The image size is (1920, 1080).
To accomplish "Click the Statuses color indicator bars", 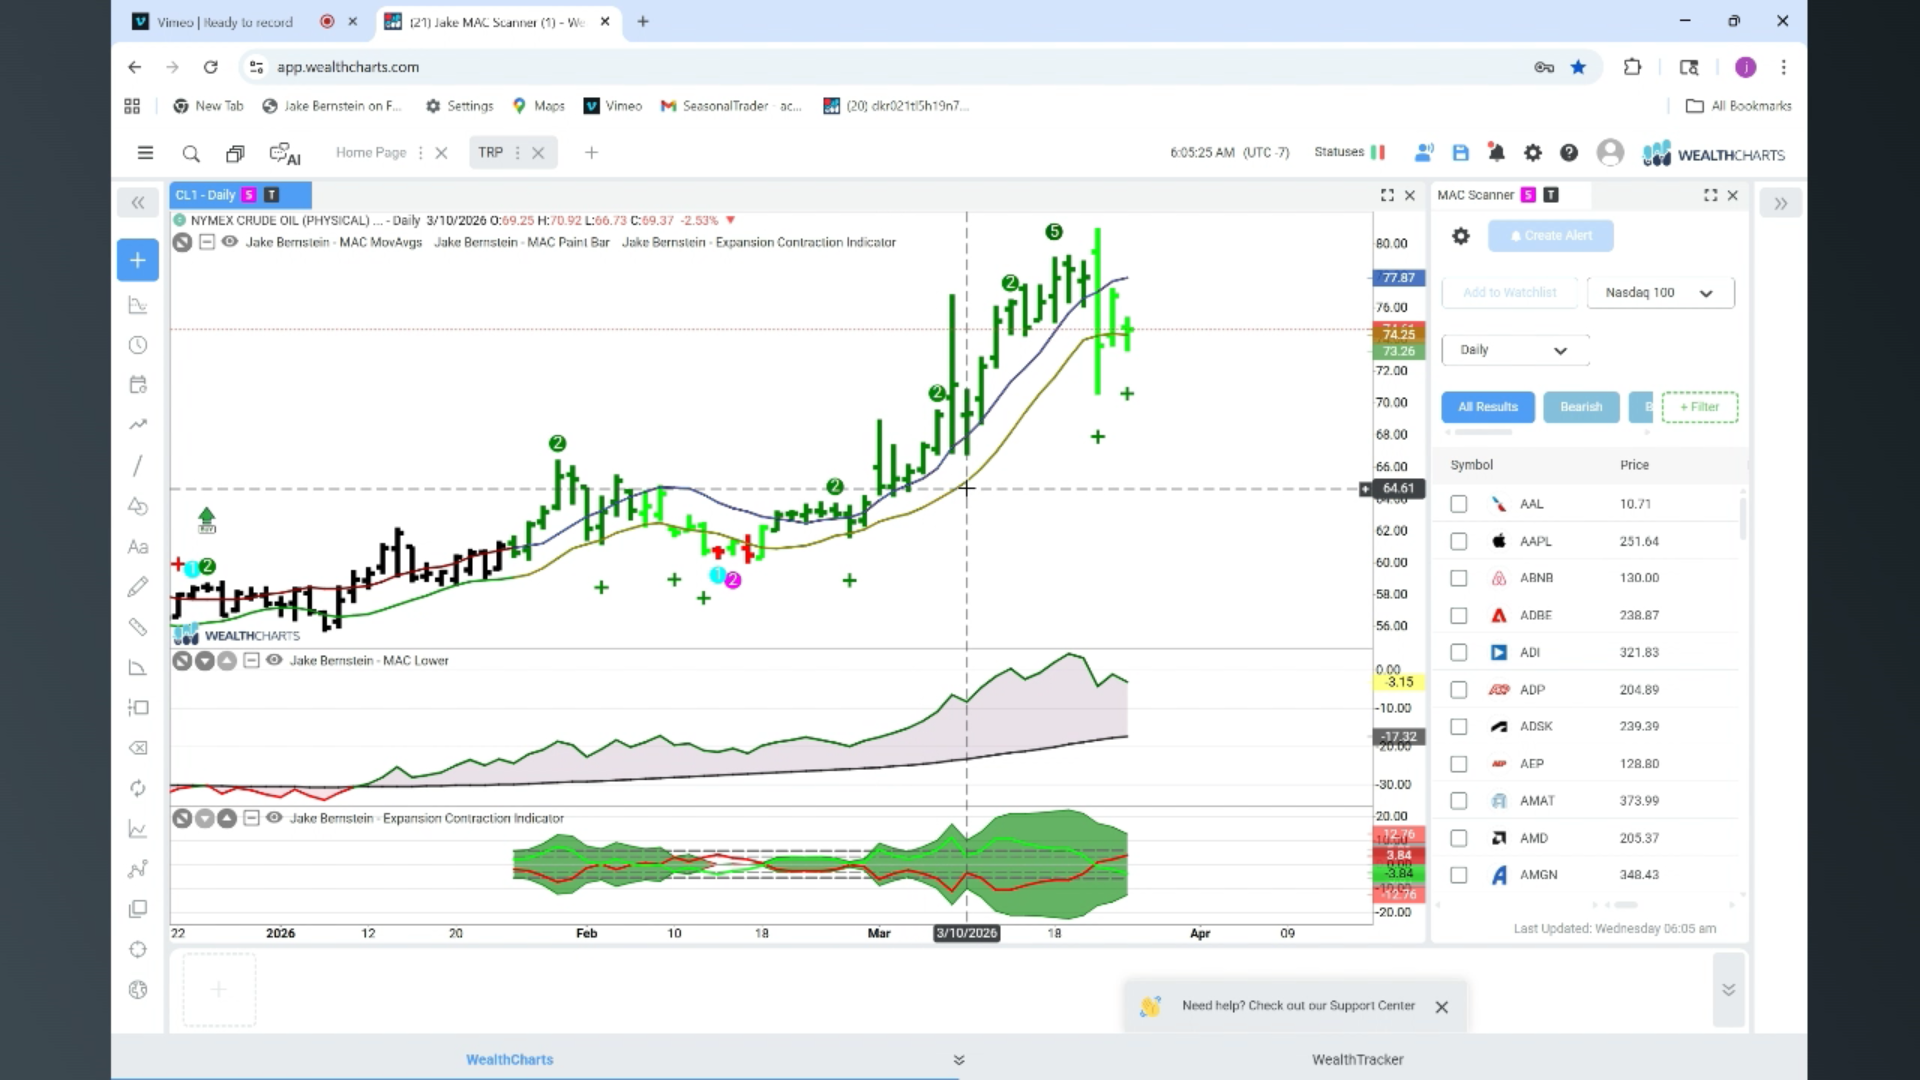I will click(1378, 153).
